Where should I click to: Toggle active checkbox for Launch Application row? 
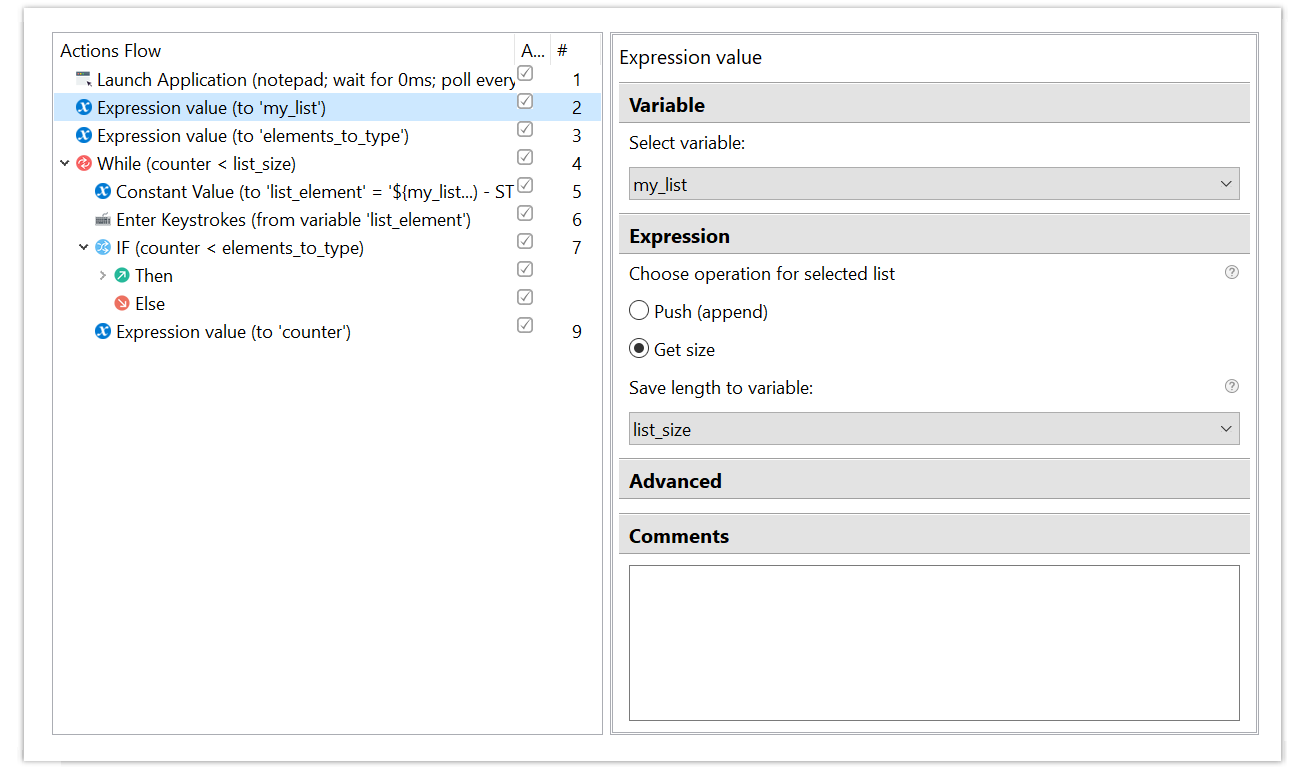coord(525,73)
